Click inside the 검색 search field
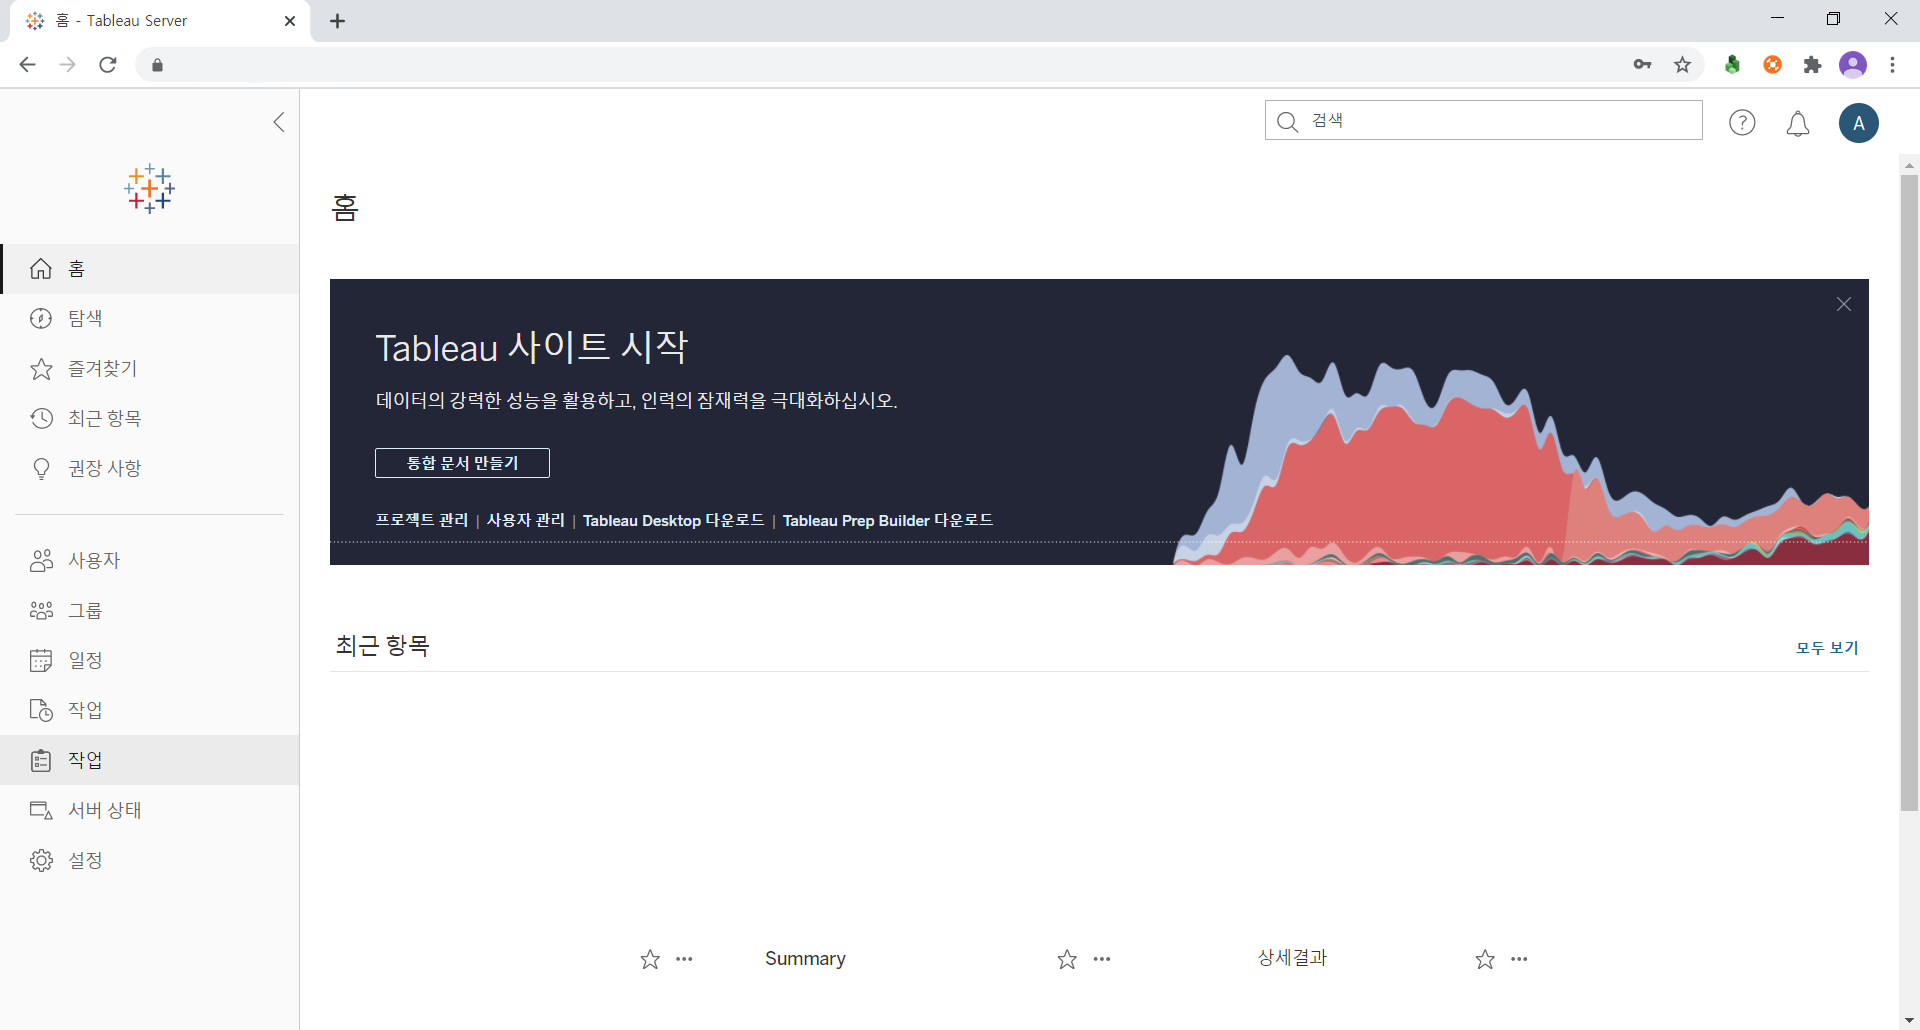Image resolution: width=1920 pixels, height=1030 pixels. pyautogui.click(x=1483, y=120)
